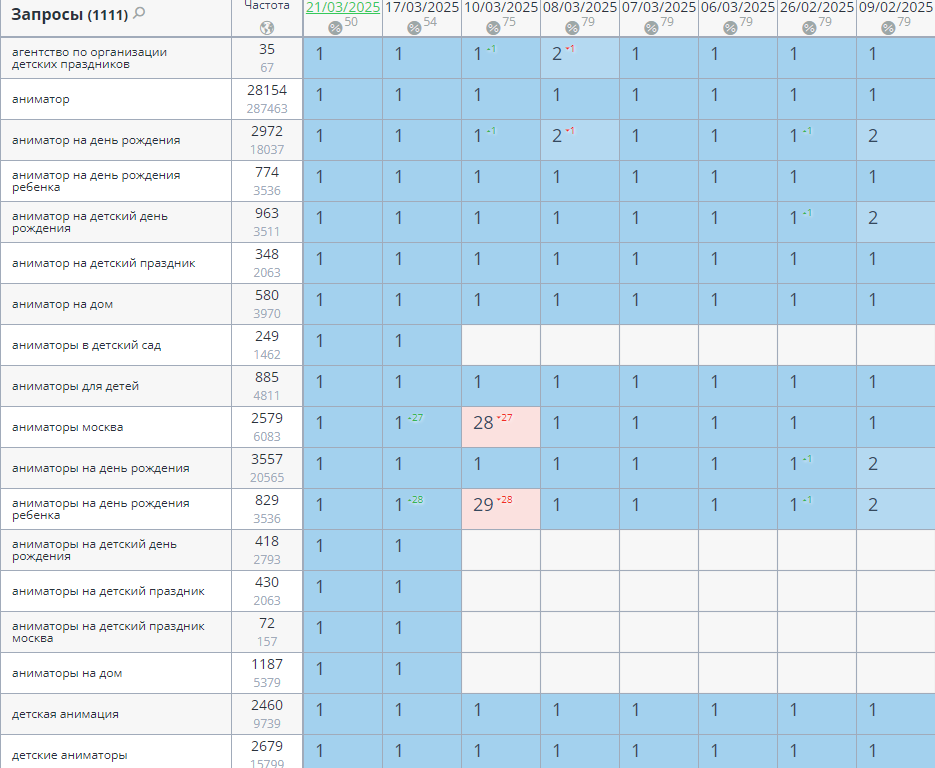Click position 29 cell on 10/03/2025
This screenshot has width=935, height=768.
click(501, 509)
